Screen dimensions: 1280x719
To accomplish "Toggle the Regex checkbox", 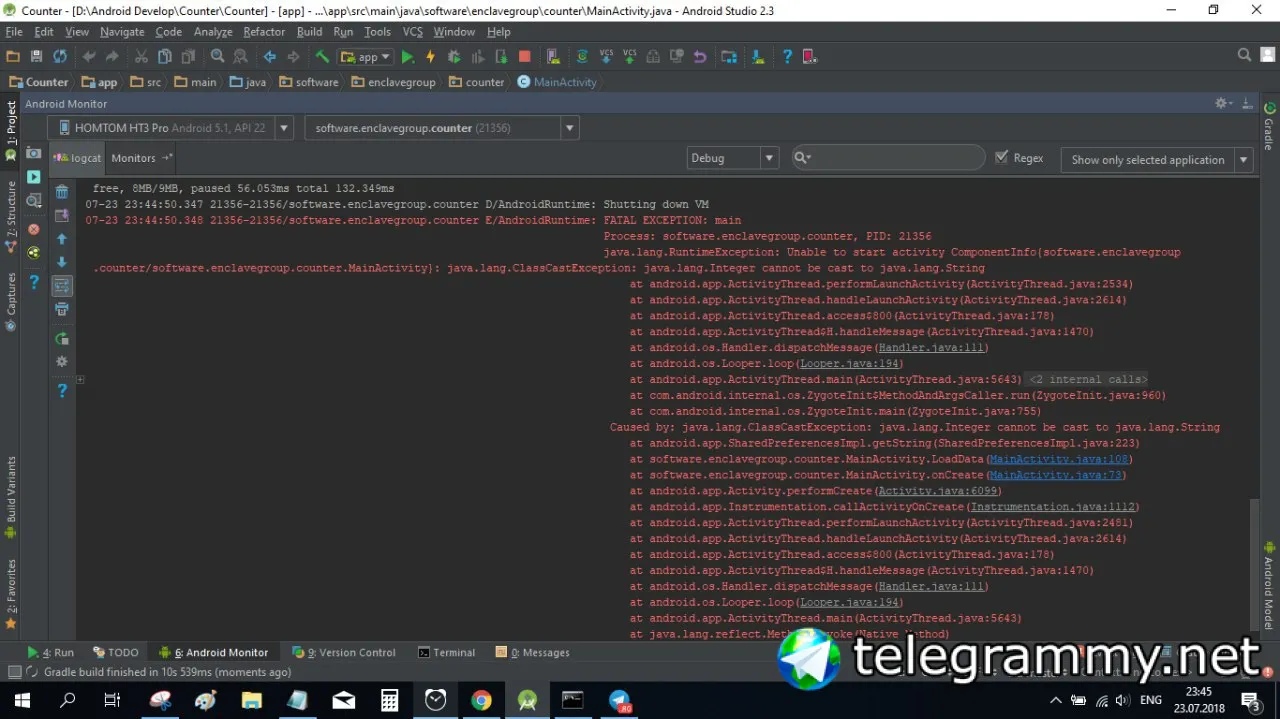I will tap(1002, 157).
